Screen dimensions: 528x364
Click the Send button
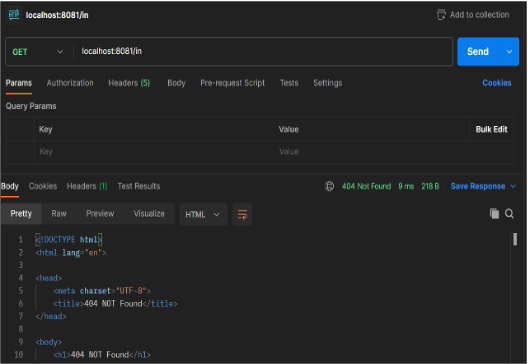[478, 52]
